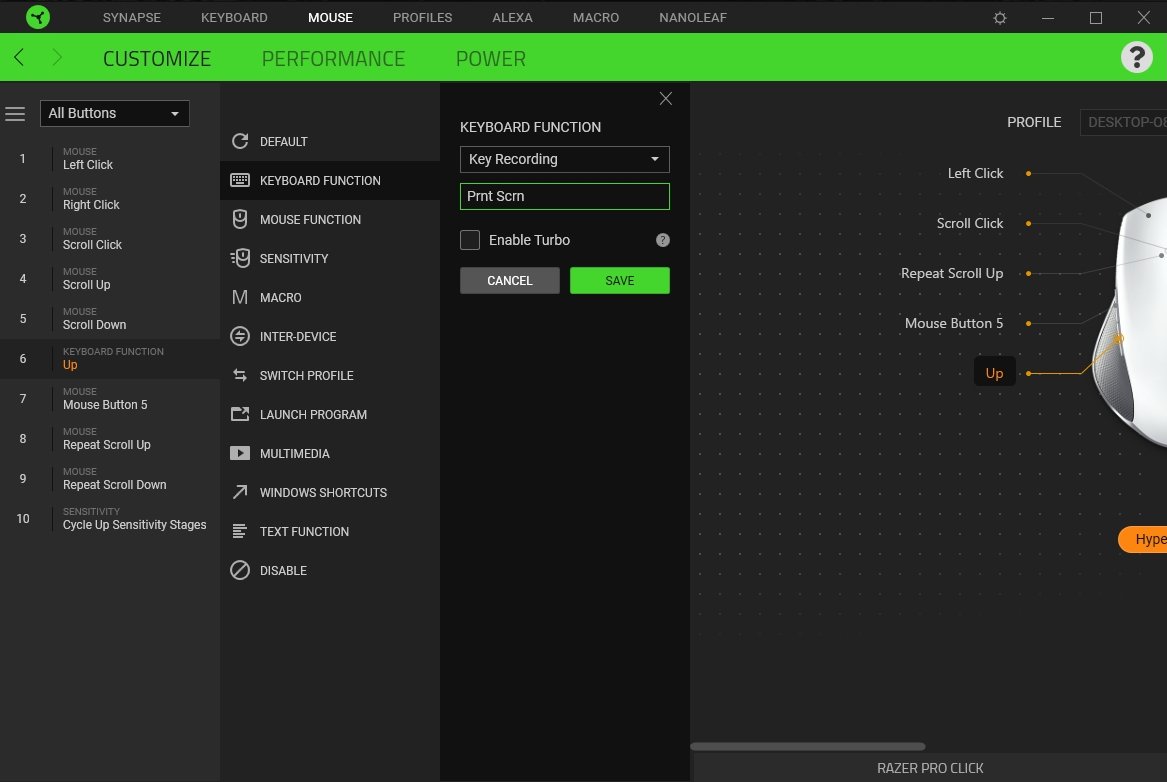The image size is (1167, 782).
Task: Go back with the left arrow
Action: (19, 57)
